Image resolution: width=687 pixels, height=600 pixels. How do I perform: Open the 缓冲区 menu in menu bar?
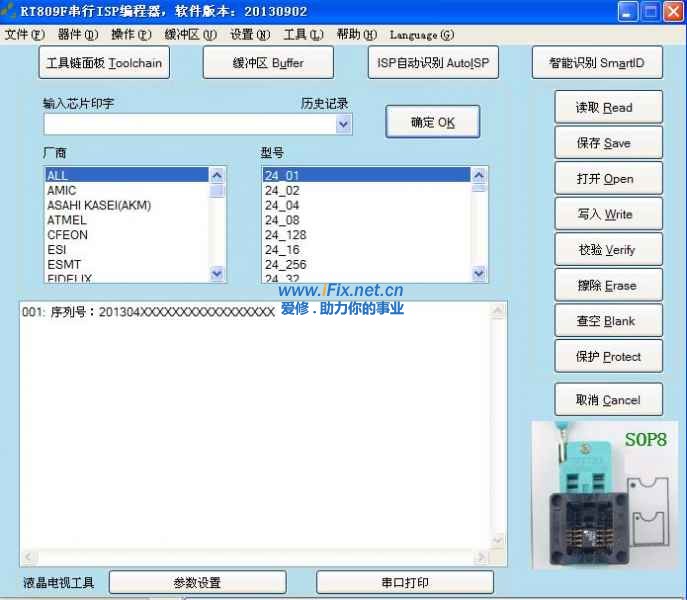[190, 34]
